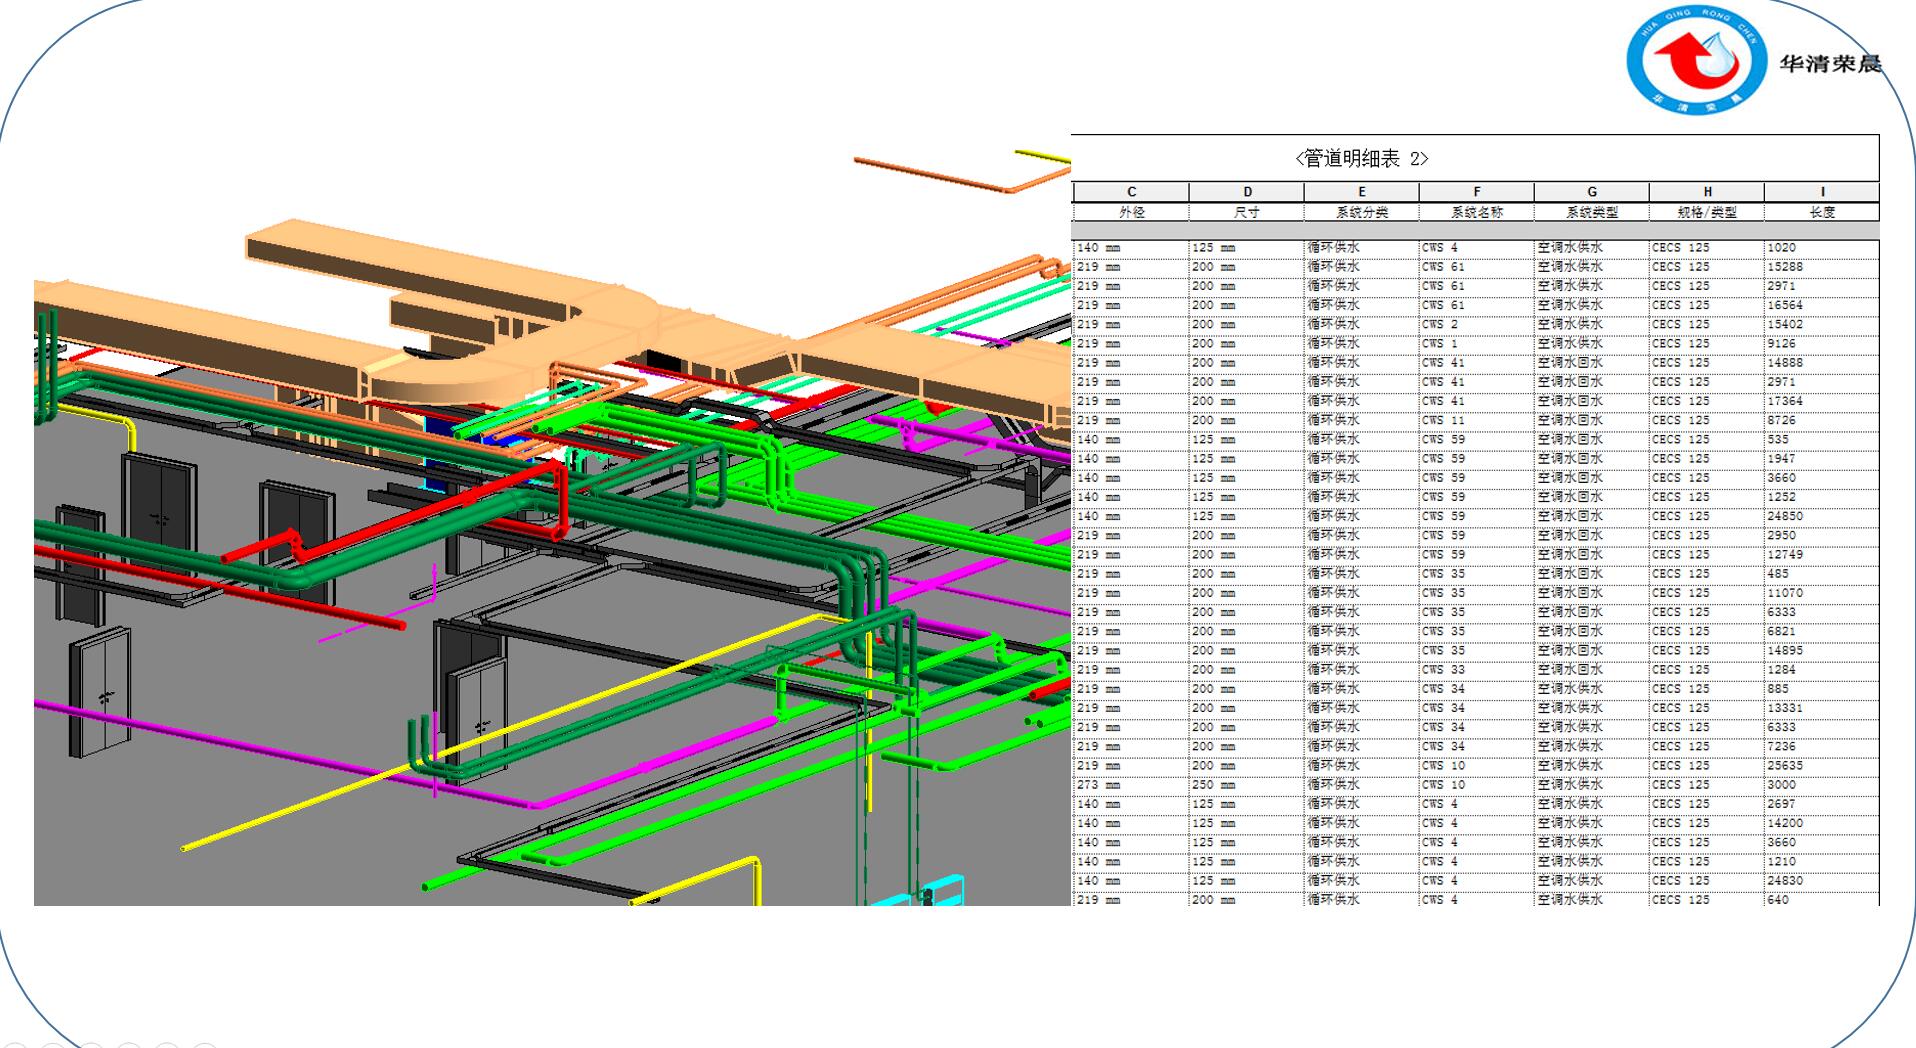Select the length cell 9126

pyautogui.click(x=1822, y=343)
